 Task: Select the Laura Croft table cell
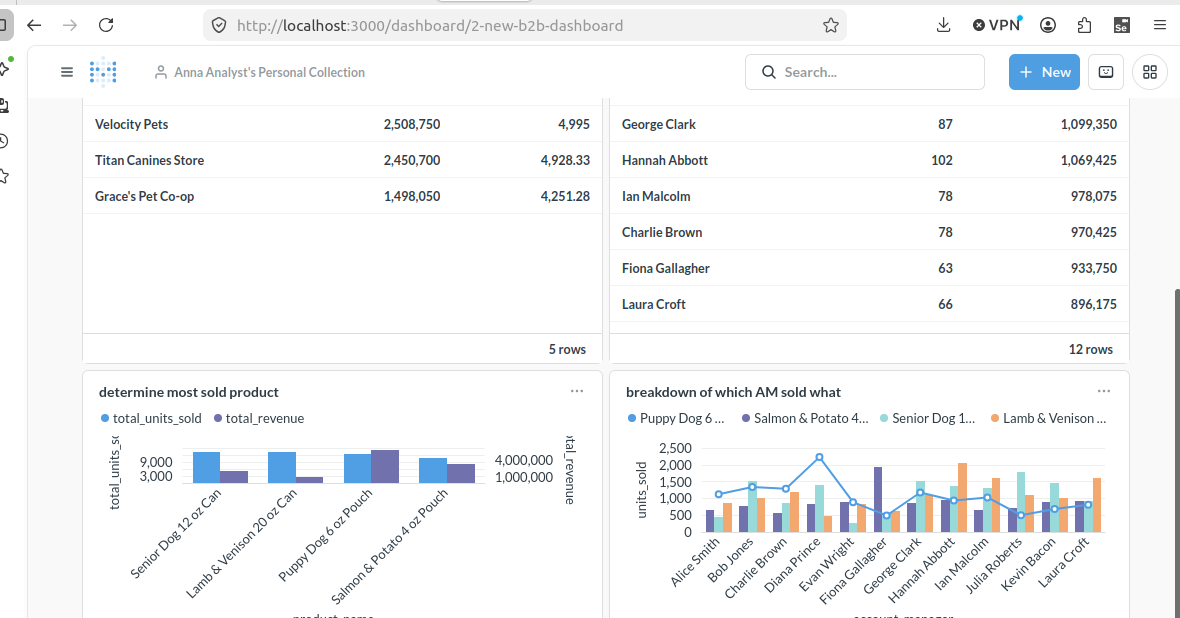pyautogui.click(x=653, y=305)
